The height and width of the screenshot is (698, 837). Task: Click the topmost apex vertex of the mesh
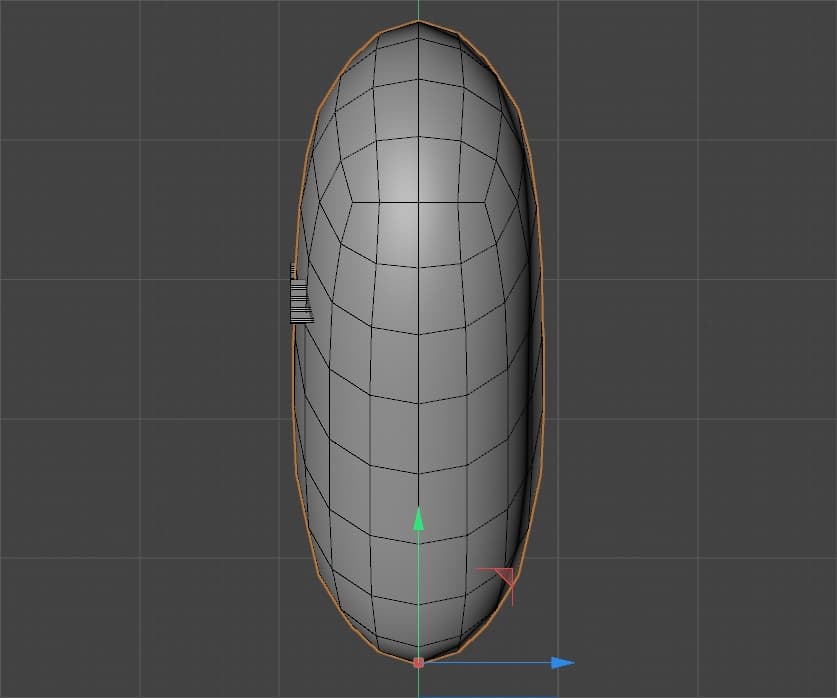point(418,21)
